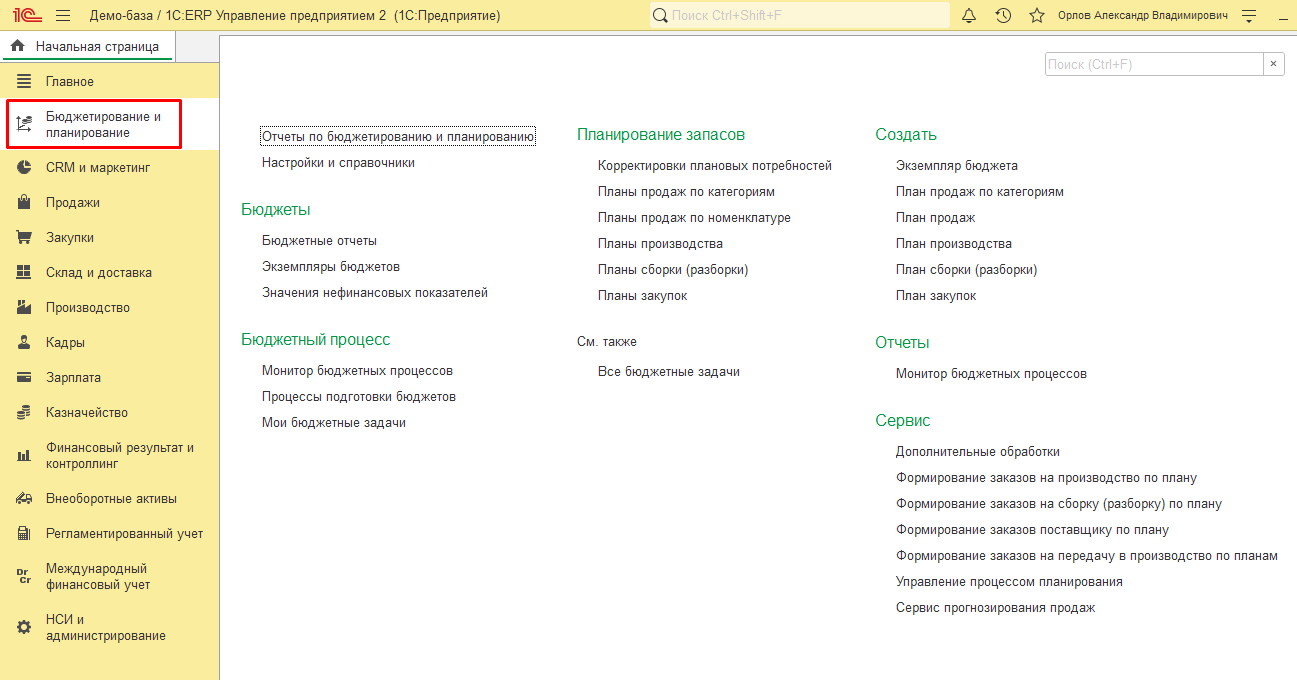
Task: Click the favorites star icon
Action: click(x=1037, y=16)
